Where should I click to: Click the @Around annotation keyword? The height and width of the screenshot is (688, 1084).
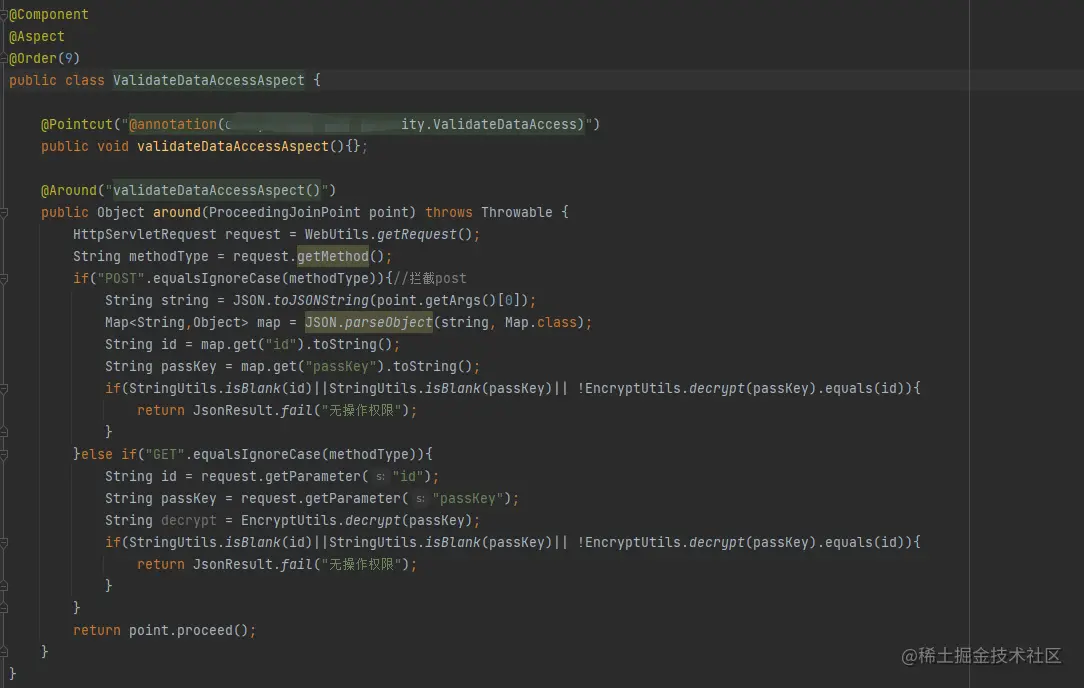click(68, 190)
